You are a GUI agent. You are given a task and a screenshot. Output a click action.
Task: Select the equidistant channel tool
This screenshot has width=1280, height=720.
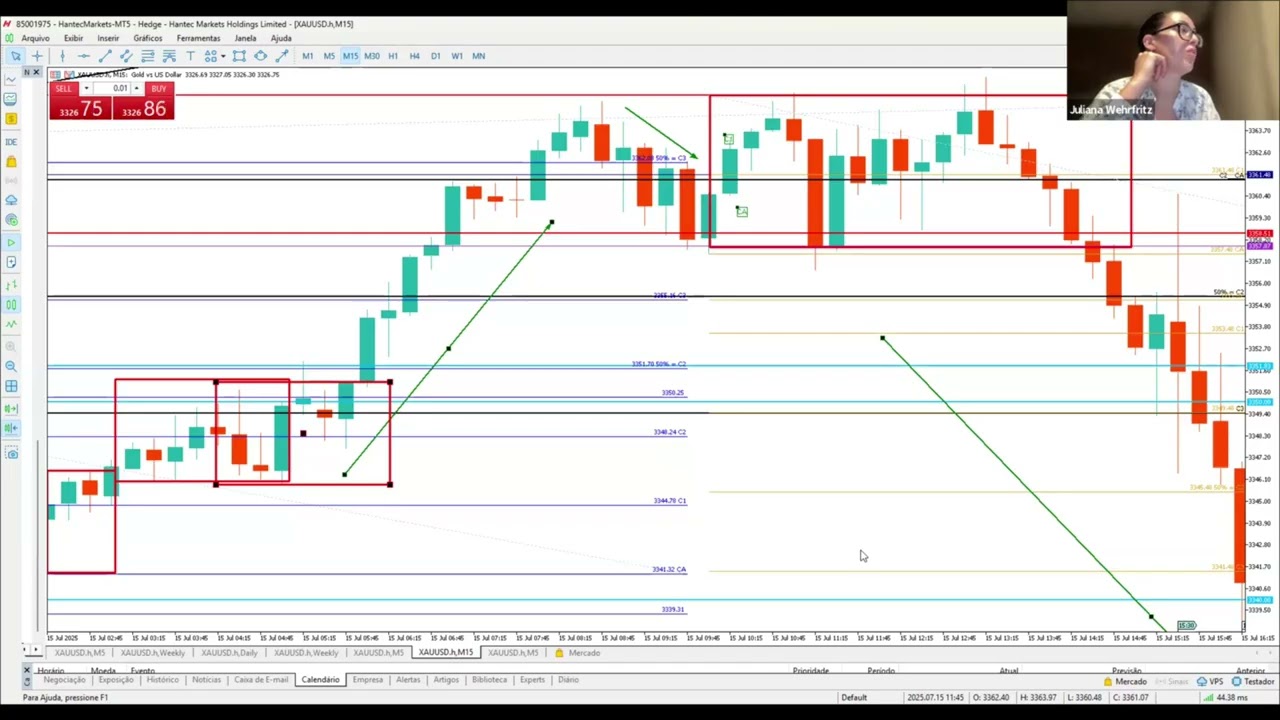(126, 56)
